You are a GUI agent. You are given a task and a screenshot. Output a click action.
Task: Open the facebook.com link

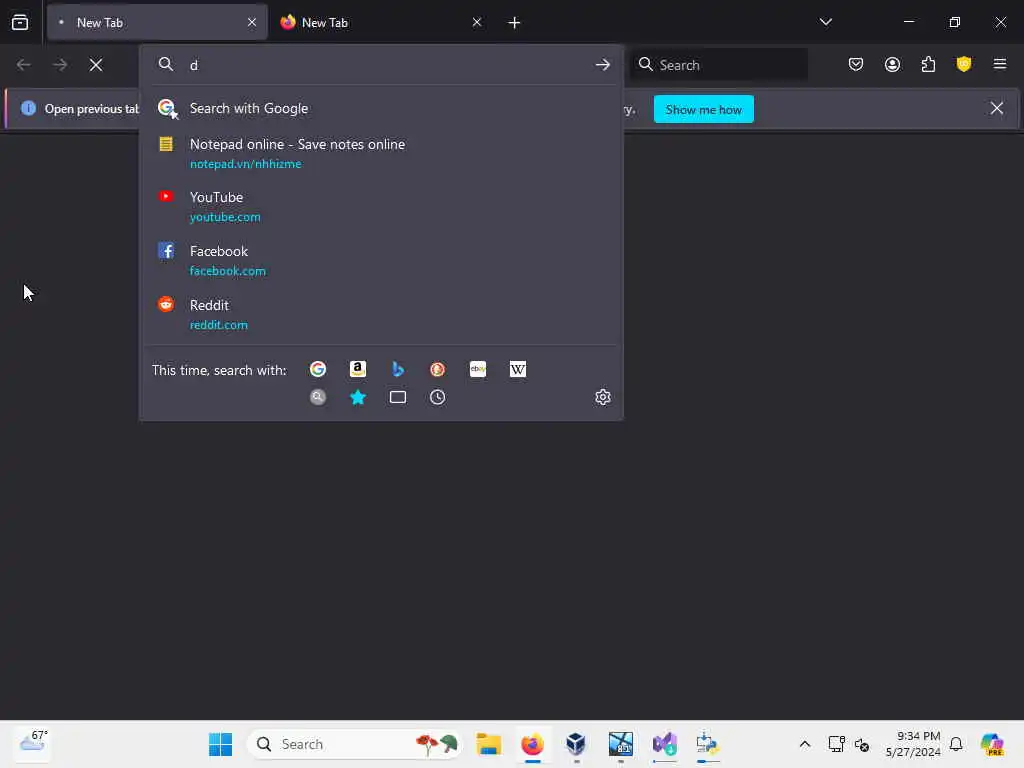coord(227,271)
